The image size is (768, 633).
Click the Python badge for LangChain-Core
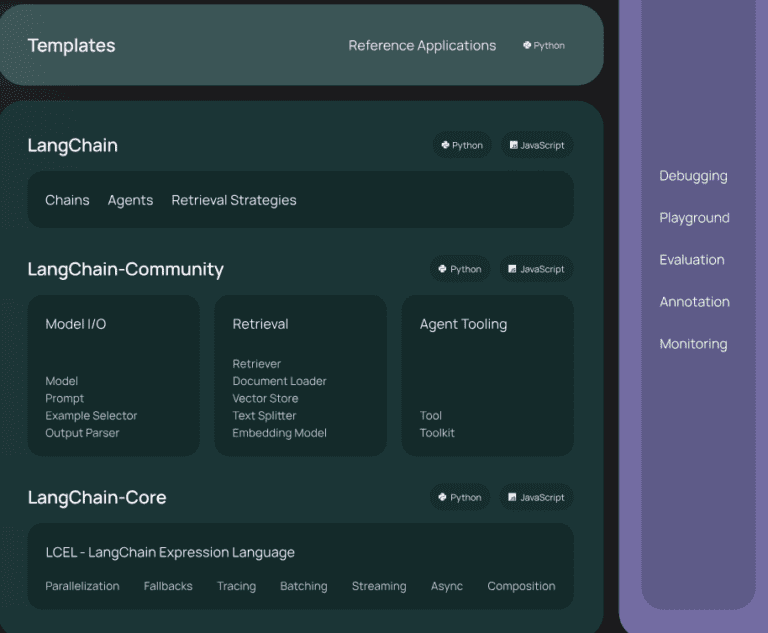(x=461, y=497)
